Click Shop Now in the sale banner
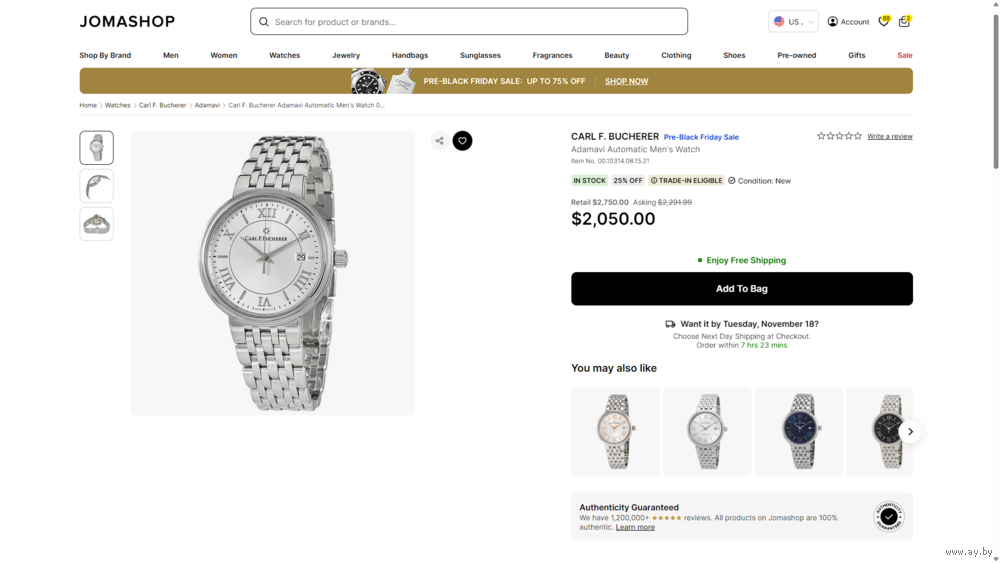The image size is (1000, 563). pos(626,81)
